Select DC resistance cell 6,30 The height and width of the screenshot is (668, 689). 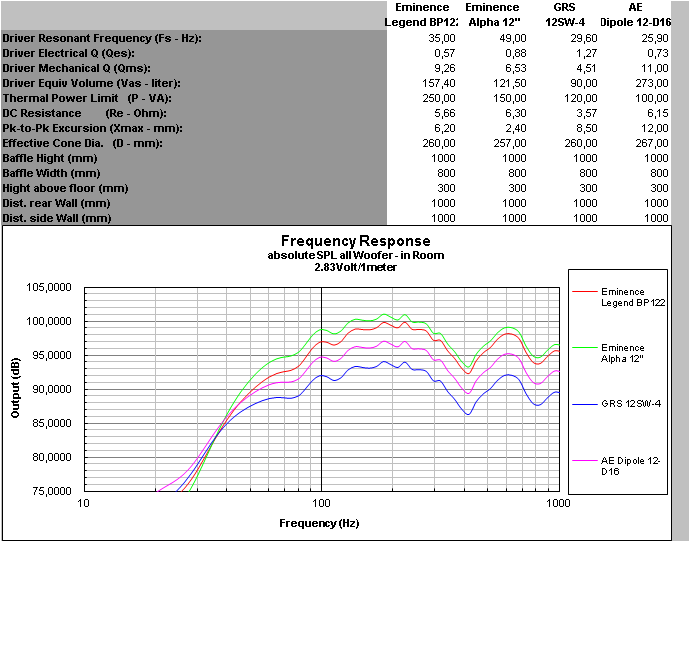515,113
